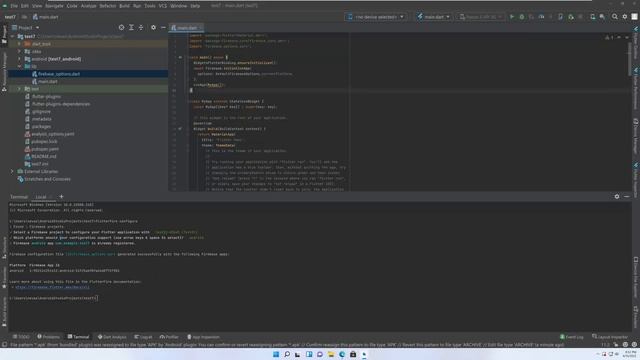Open Windows taskbar search
The height and width of the screenshot is (360, 640).
coord(287,354)
